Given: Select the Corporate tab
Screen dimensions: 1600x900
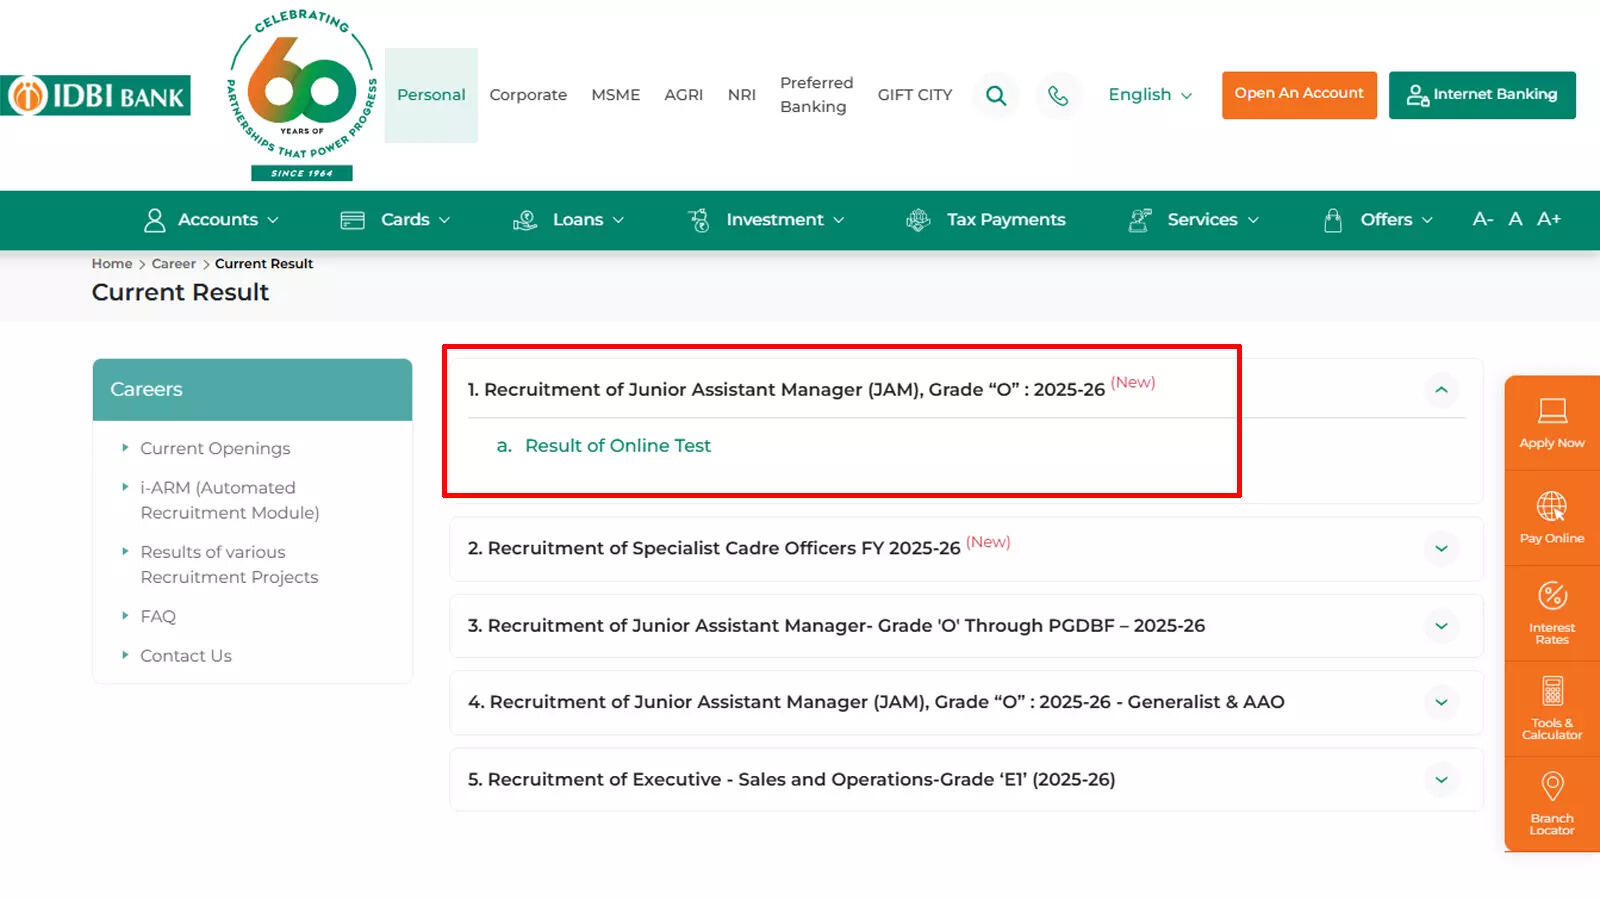Looking at the screenshot, I should point(528,95).
